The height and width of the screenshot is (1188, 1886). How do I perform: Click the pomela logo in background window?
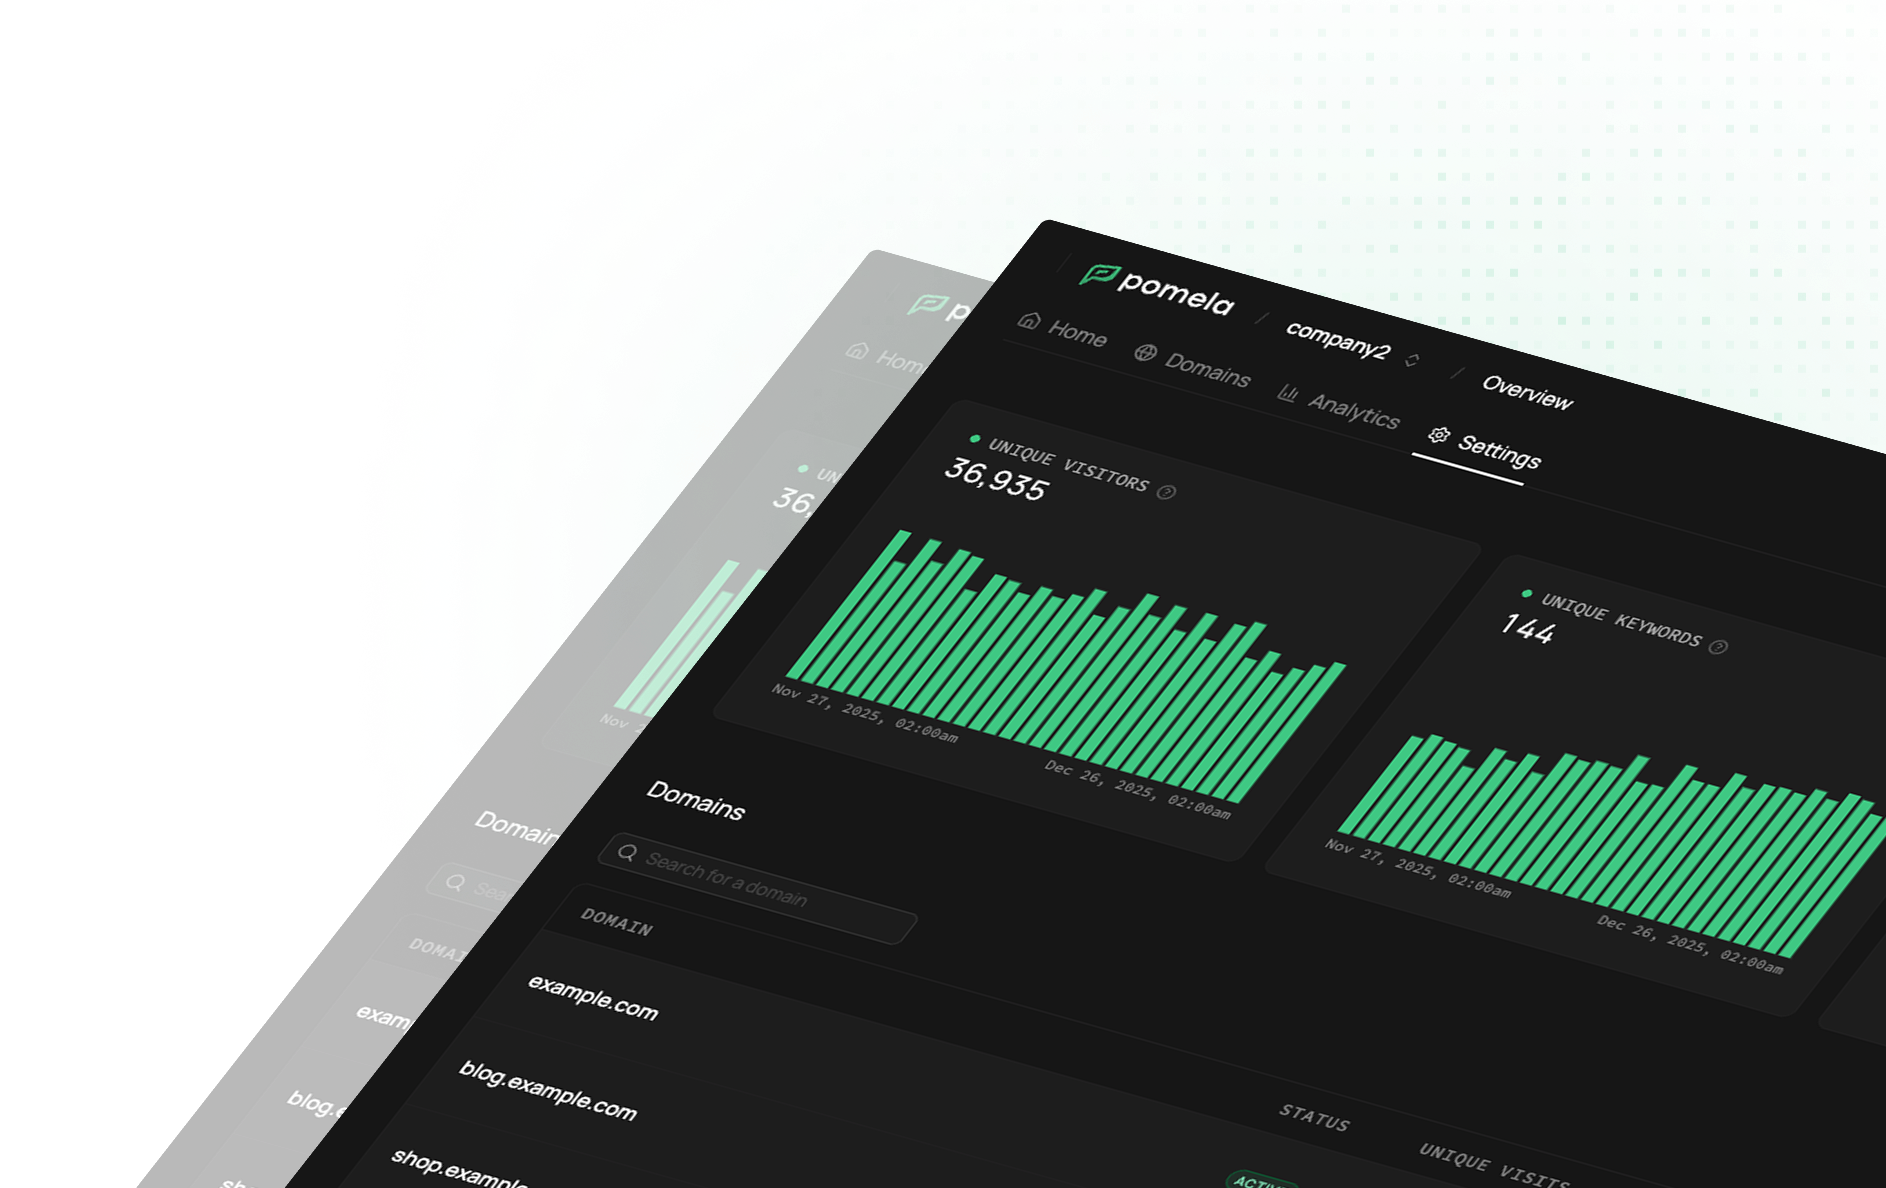click(940, 307)
